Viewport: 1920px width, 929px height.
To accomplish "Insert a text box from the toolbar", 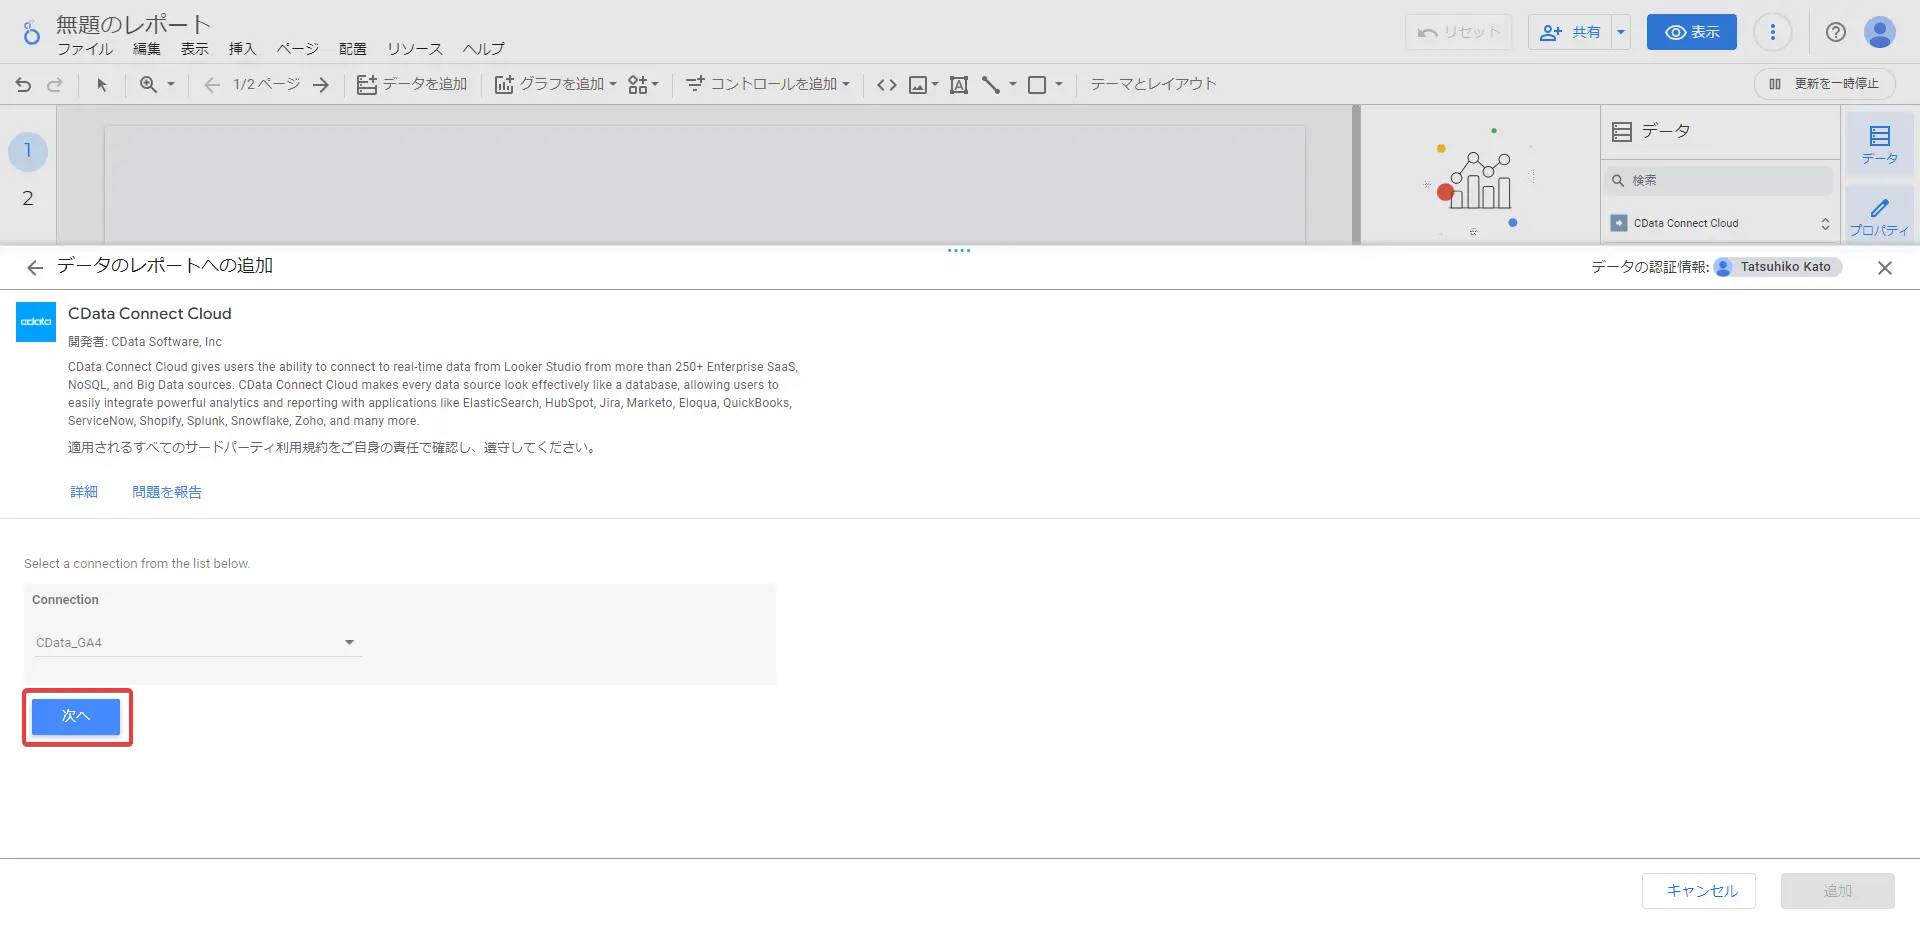I will pos(958,85).
